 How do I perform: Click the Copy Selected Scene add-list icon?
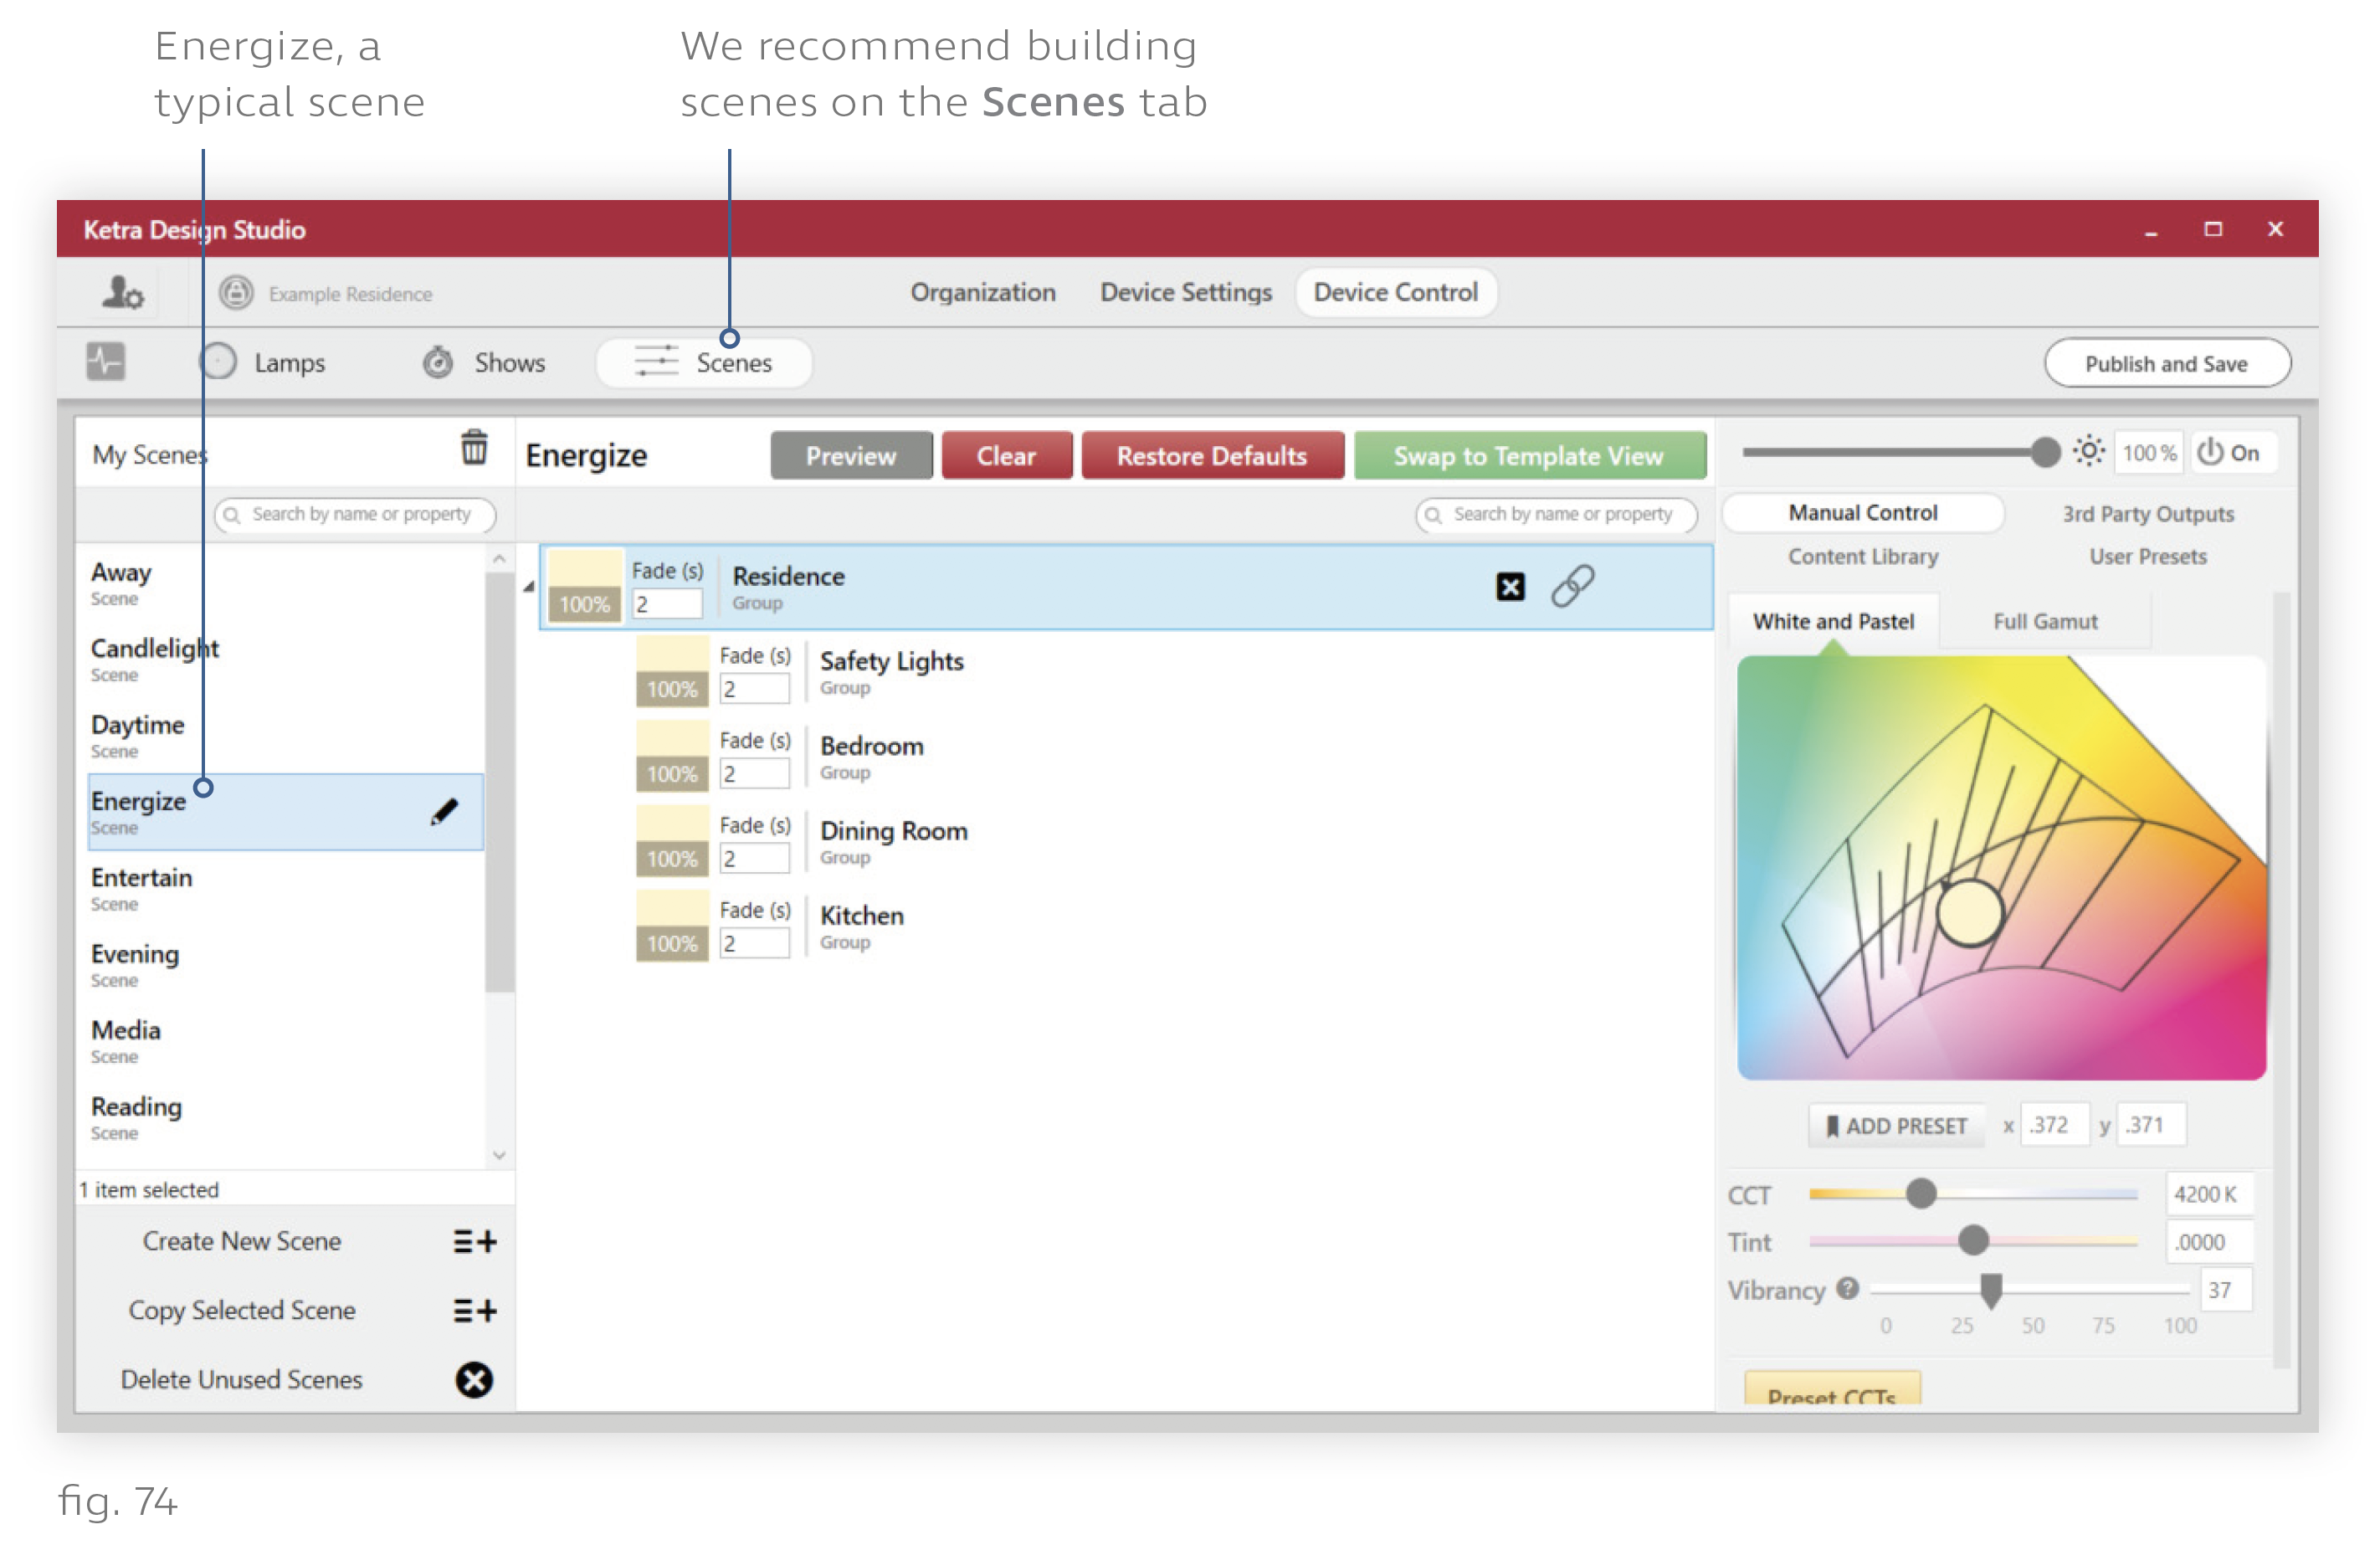pyautogui.click(x=474, y=1311)
